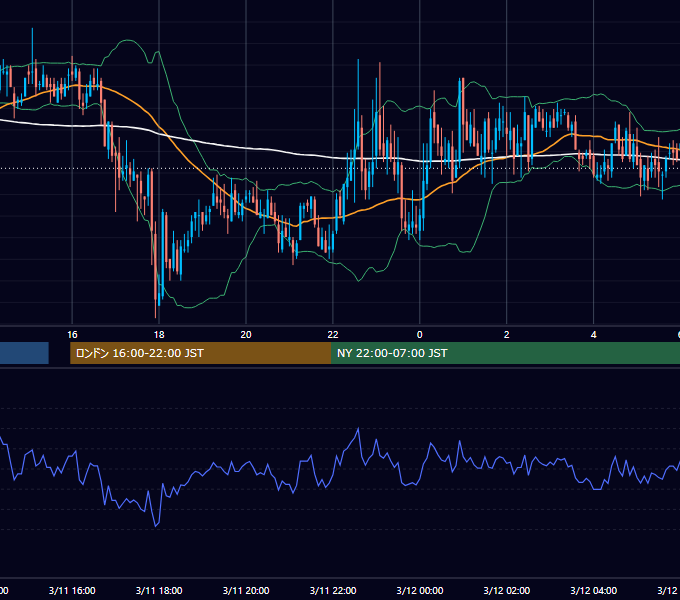Viewport: 680px width, 600px height.
Task: Click the oscillator lowest trough near 18:00
Action: [x=156, y=526]
